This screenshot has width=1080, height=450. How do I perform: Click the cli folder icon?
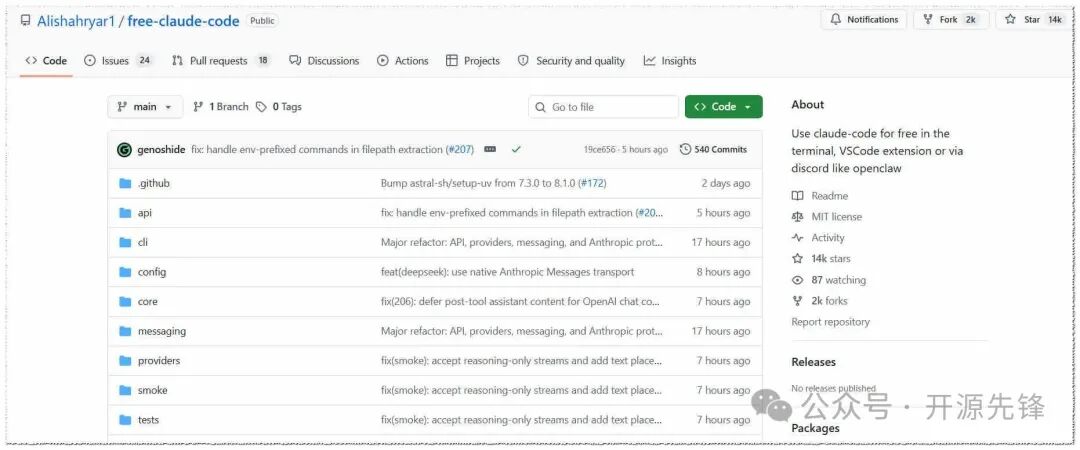point(125,243)
